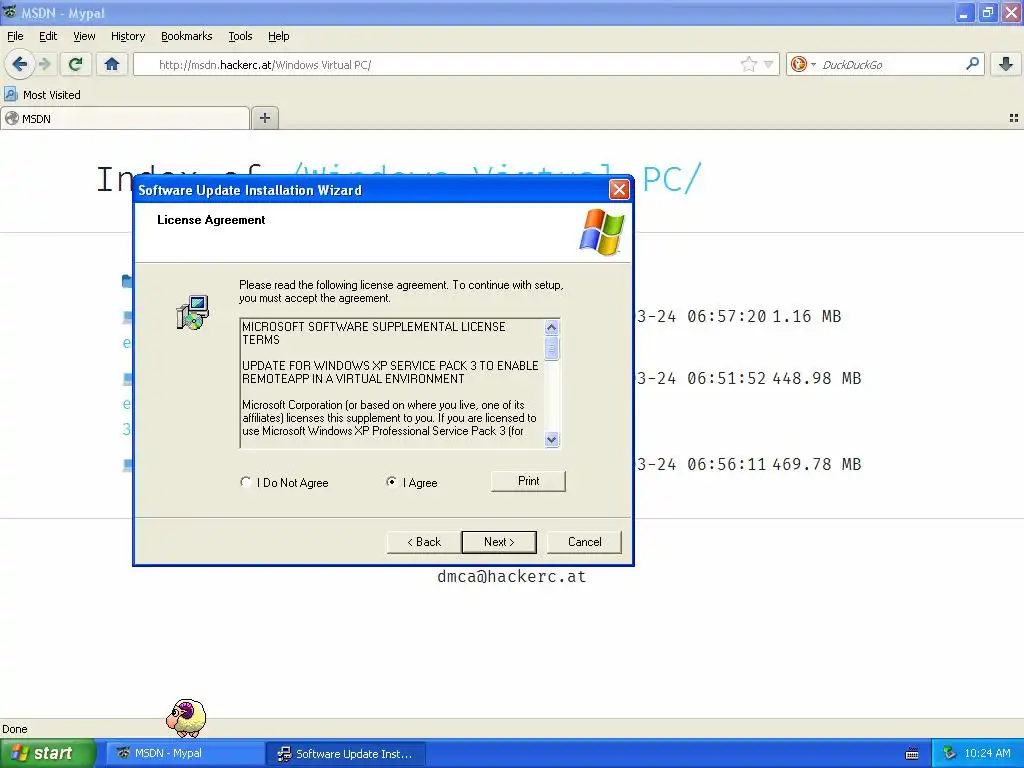This screenshot has height=768, width=1024.
Task: Expand the URL history dropdown arrow
Action: click(769, 64)
